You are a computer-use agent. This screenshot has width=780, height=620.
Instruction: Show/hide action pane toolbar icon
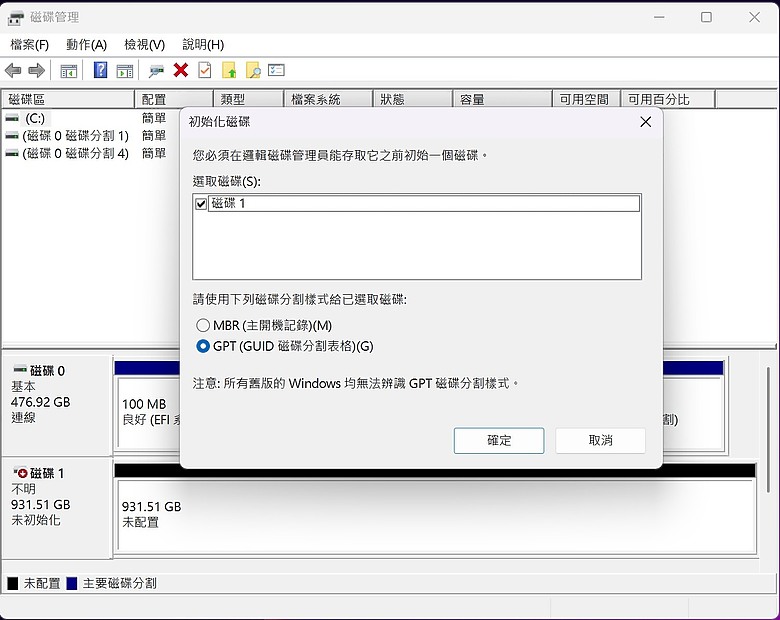[x=124, y=71]
